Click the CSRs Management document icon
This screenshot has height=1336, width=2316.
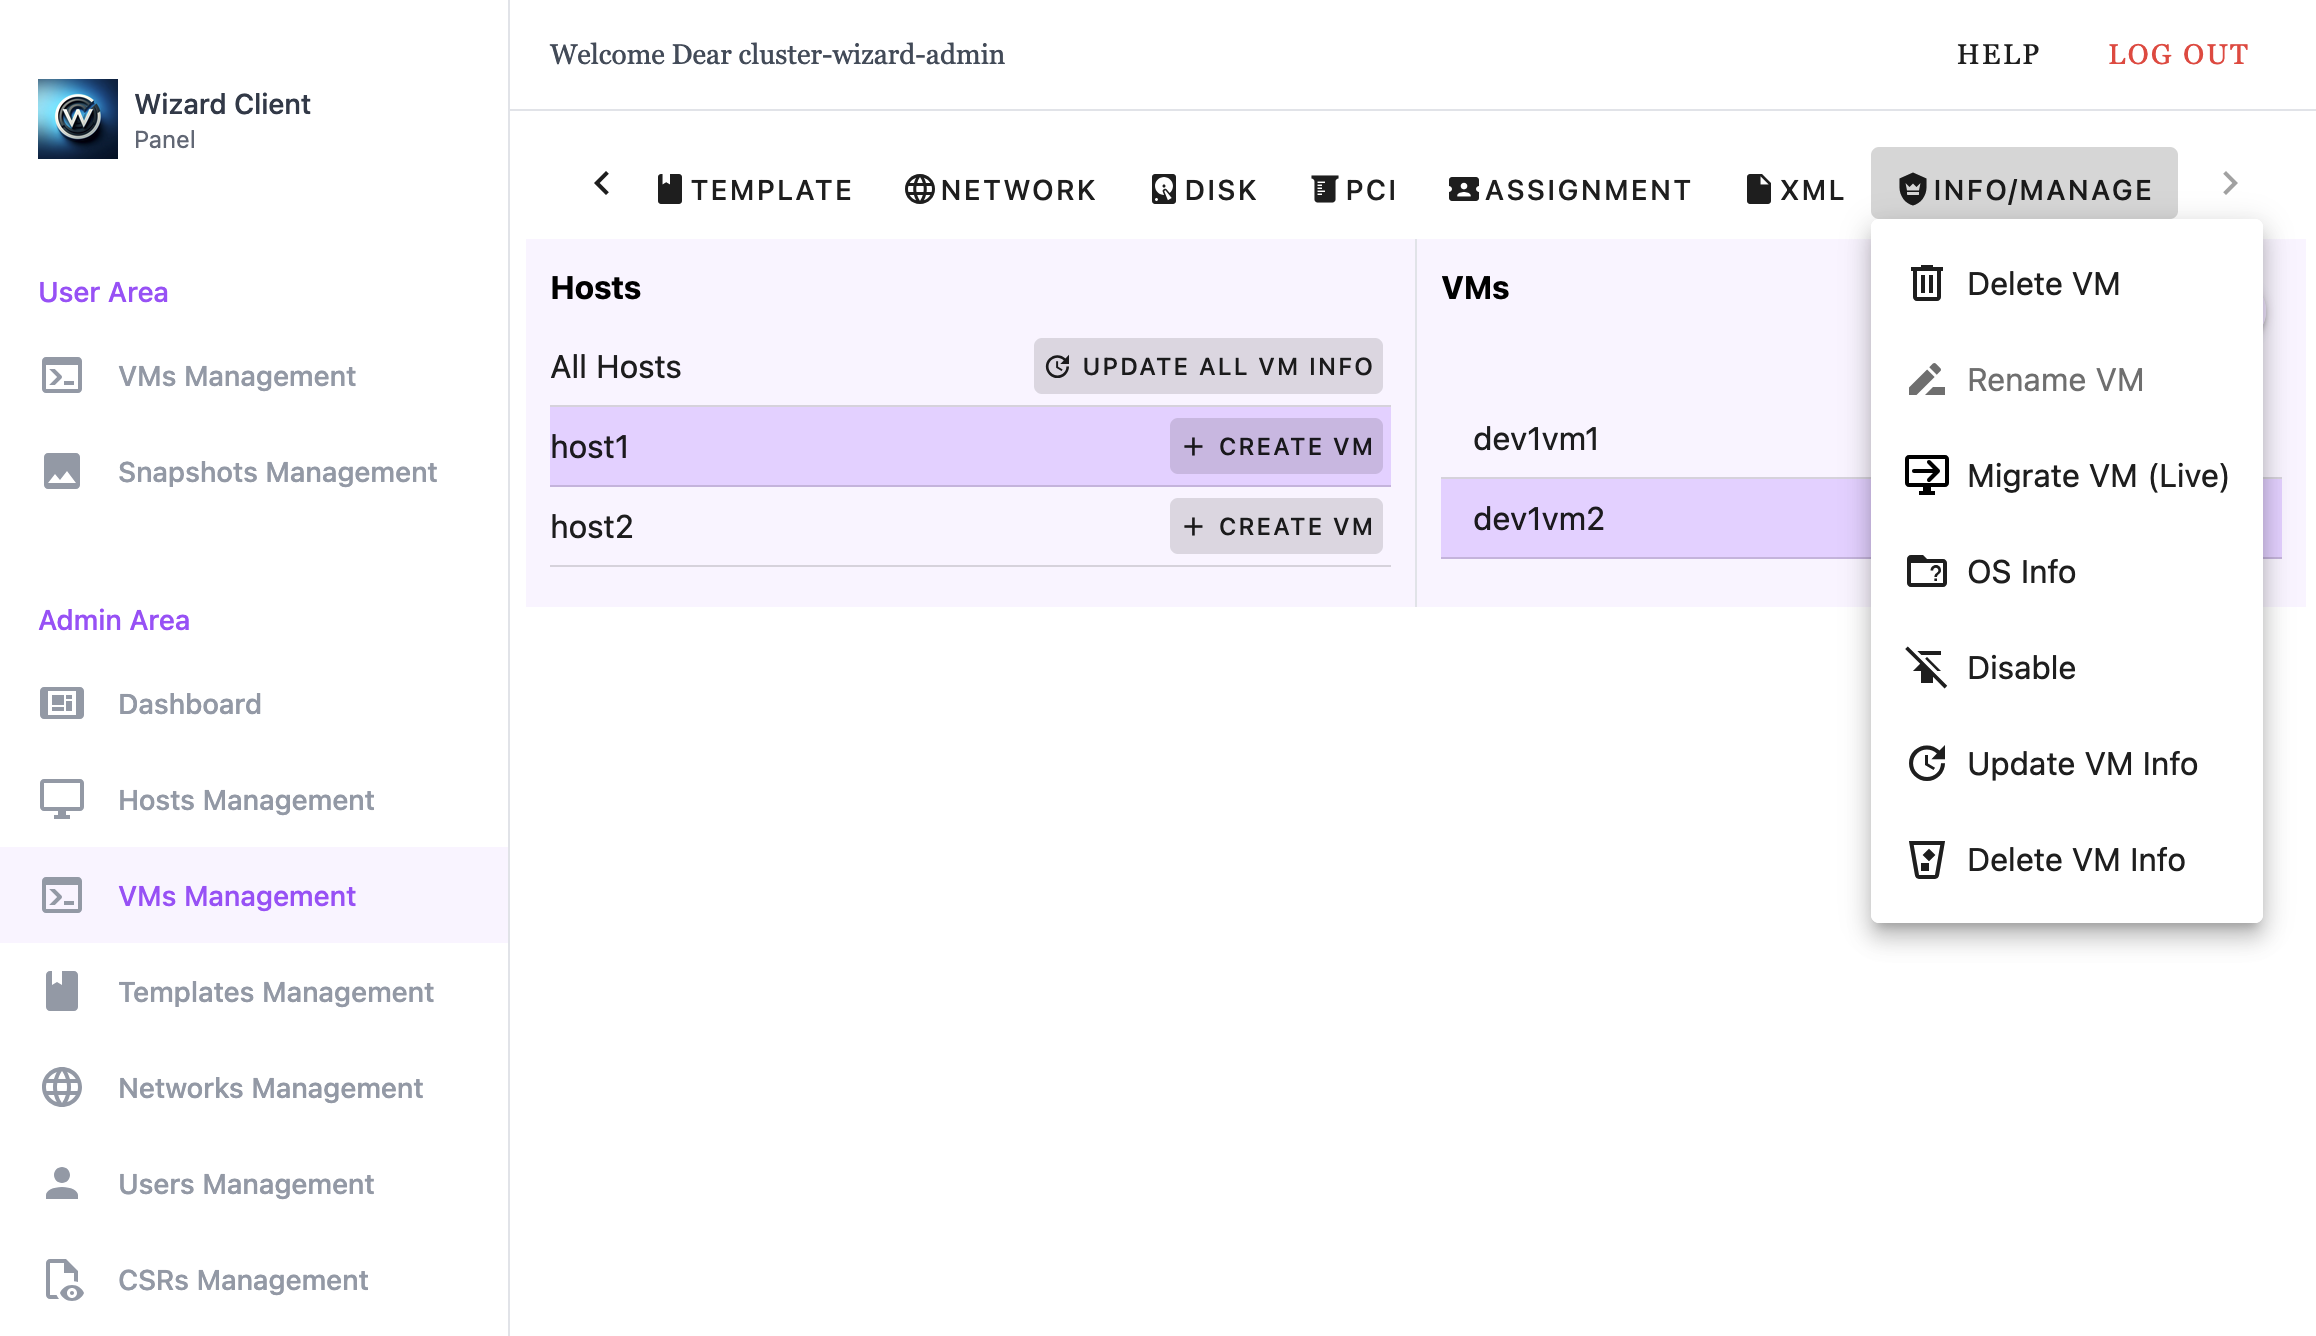point(62,1279)
